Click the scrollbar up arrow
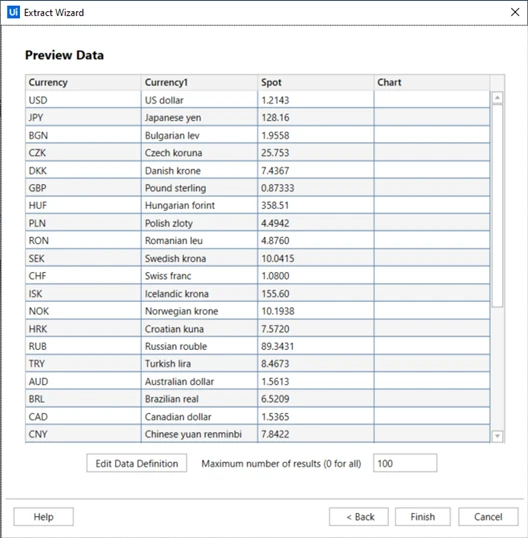 point(497,98)
